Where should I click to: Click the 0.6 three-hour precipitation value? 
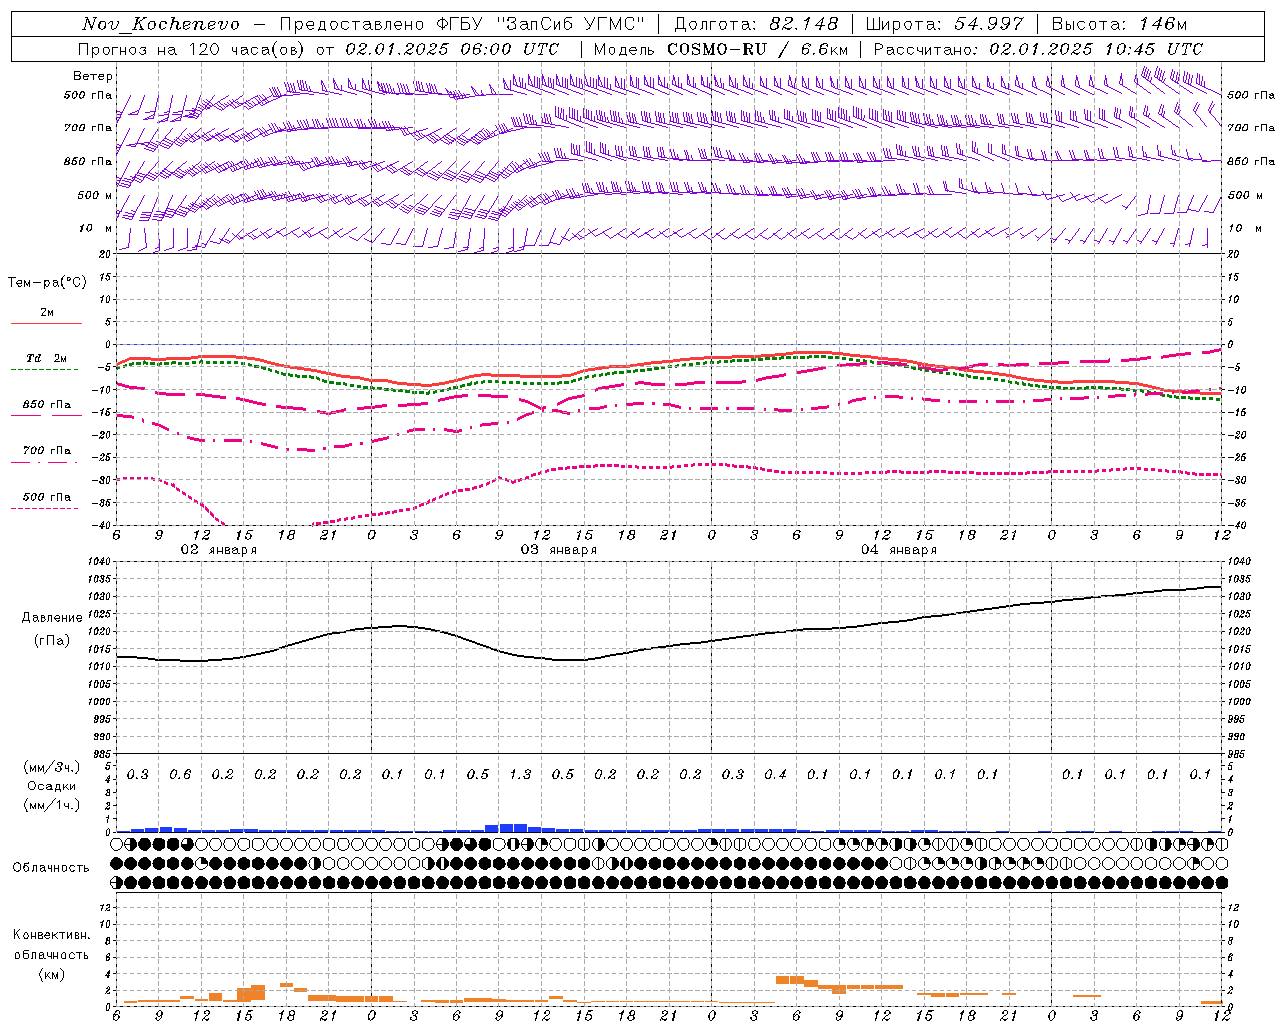coord(180,774)
